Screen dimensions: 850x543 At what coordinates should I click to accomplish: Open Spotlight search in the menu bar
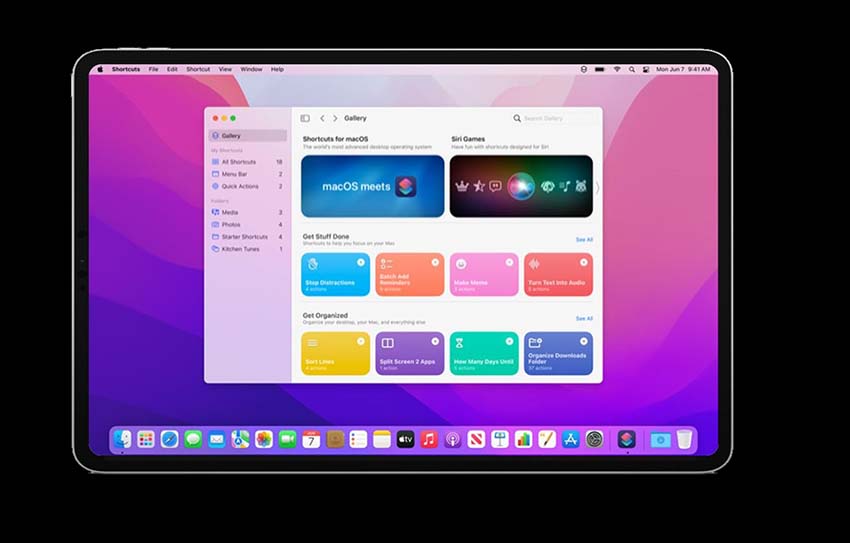(632, 69)
